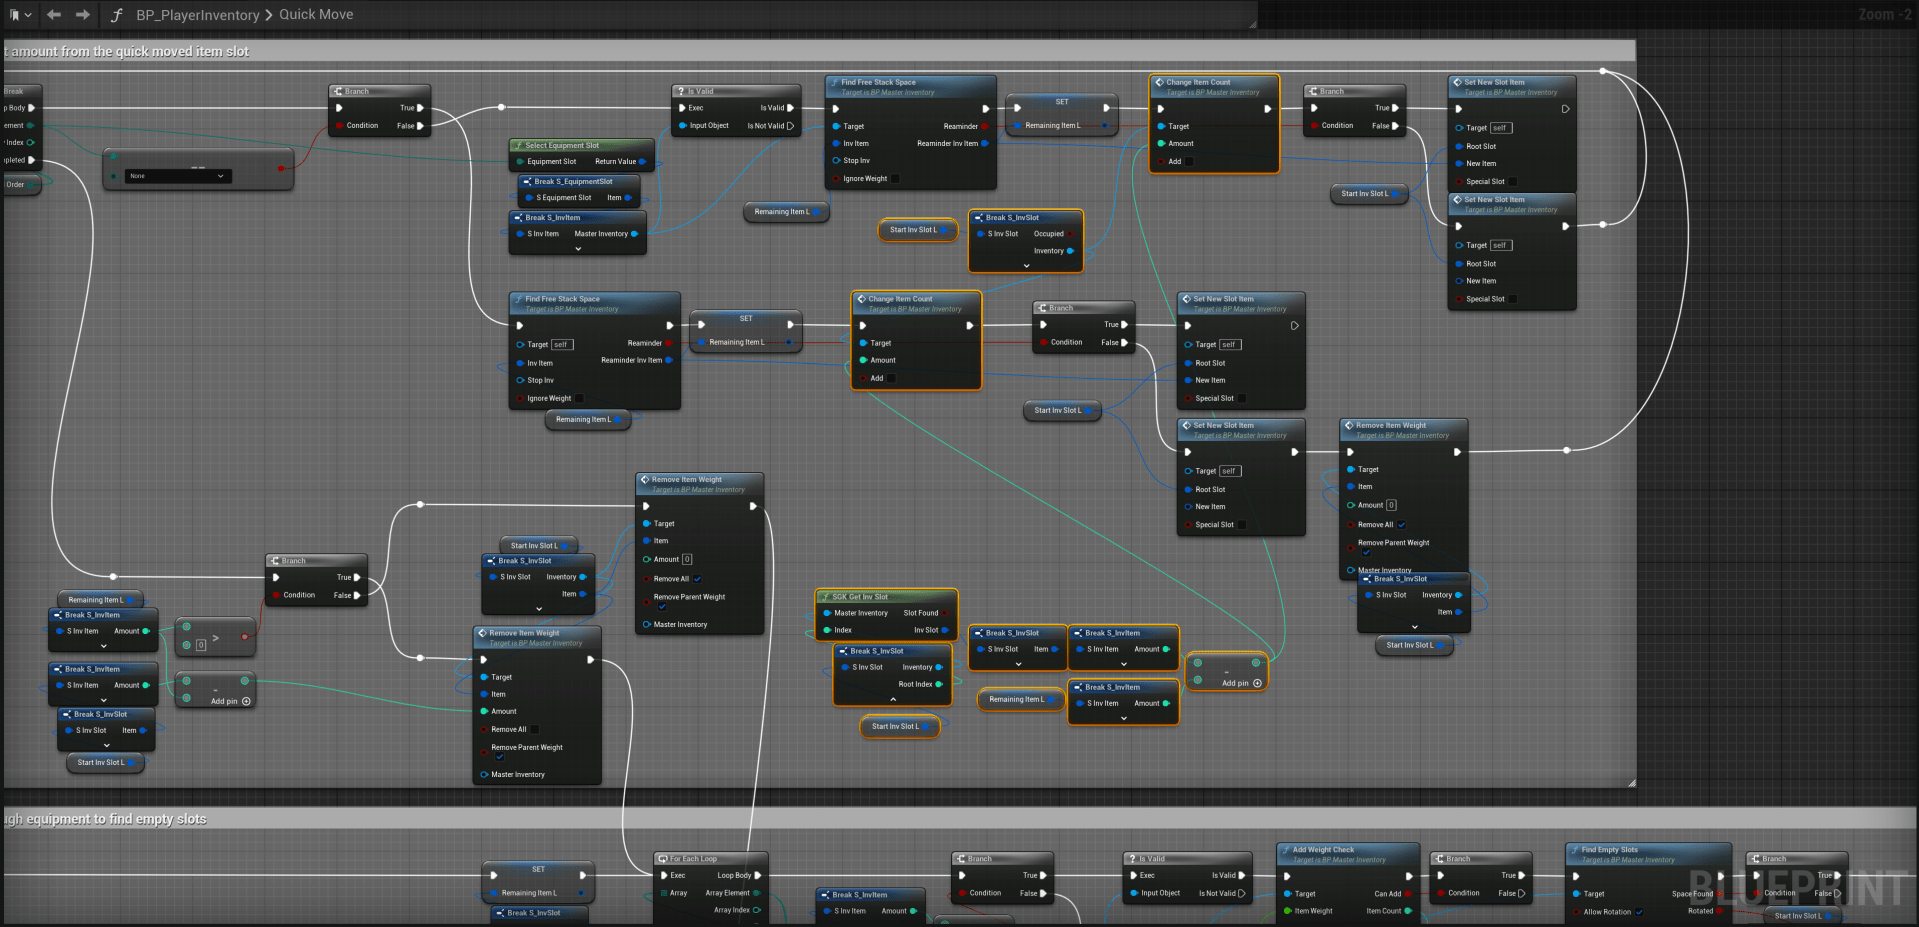Expand Break S_InvSlot overlapping the Remove Item Weight node

coord(1414,627)
